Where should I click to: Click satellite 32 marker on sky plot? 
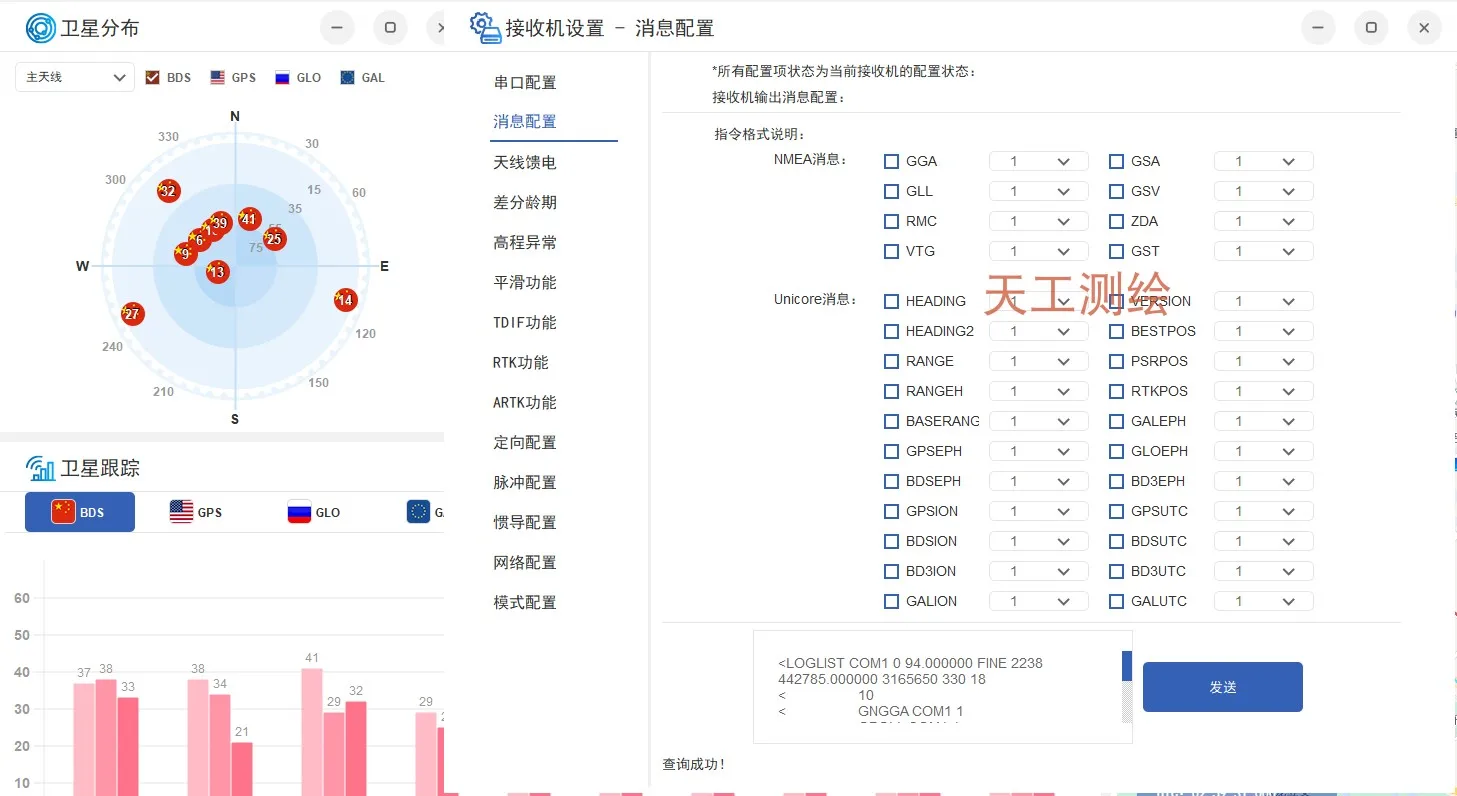[168, 191]
